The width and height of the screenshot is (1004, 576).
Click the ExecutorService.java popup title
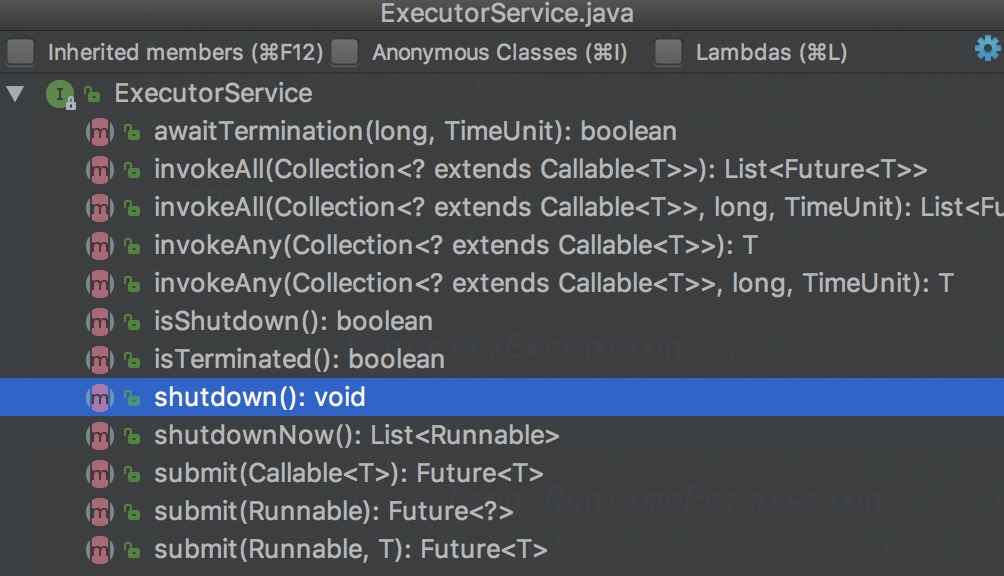click(x=506, y=15)
